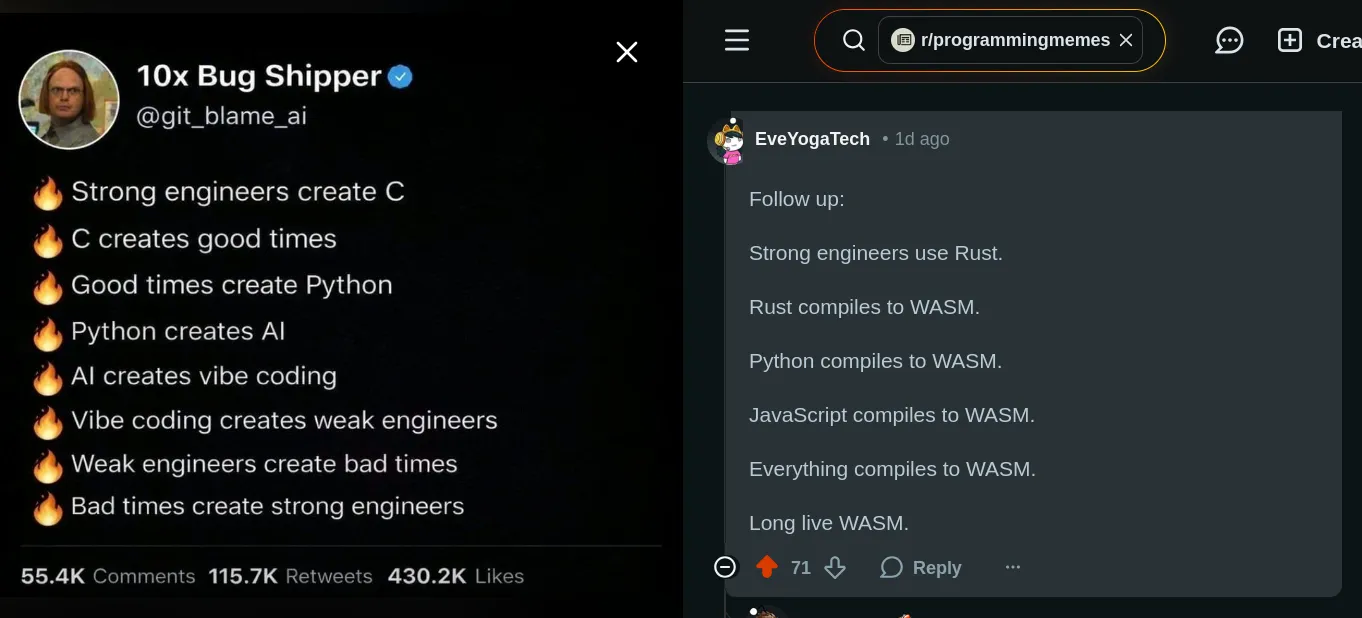Image resolution: width=1362 pixels, height=618 pixels.
Task: Remove the r/programmingmemes search filter
Action: point(1126,40)
